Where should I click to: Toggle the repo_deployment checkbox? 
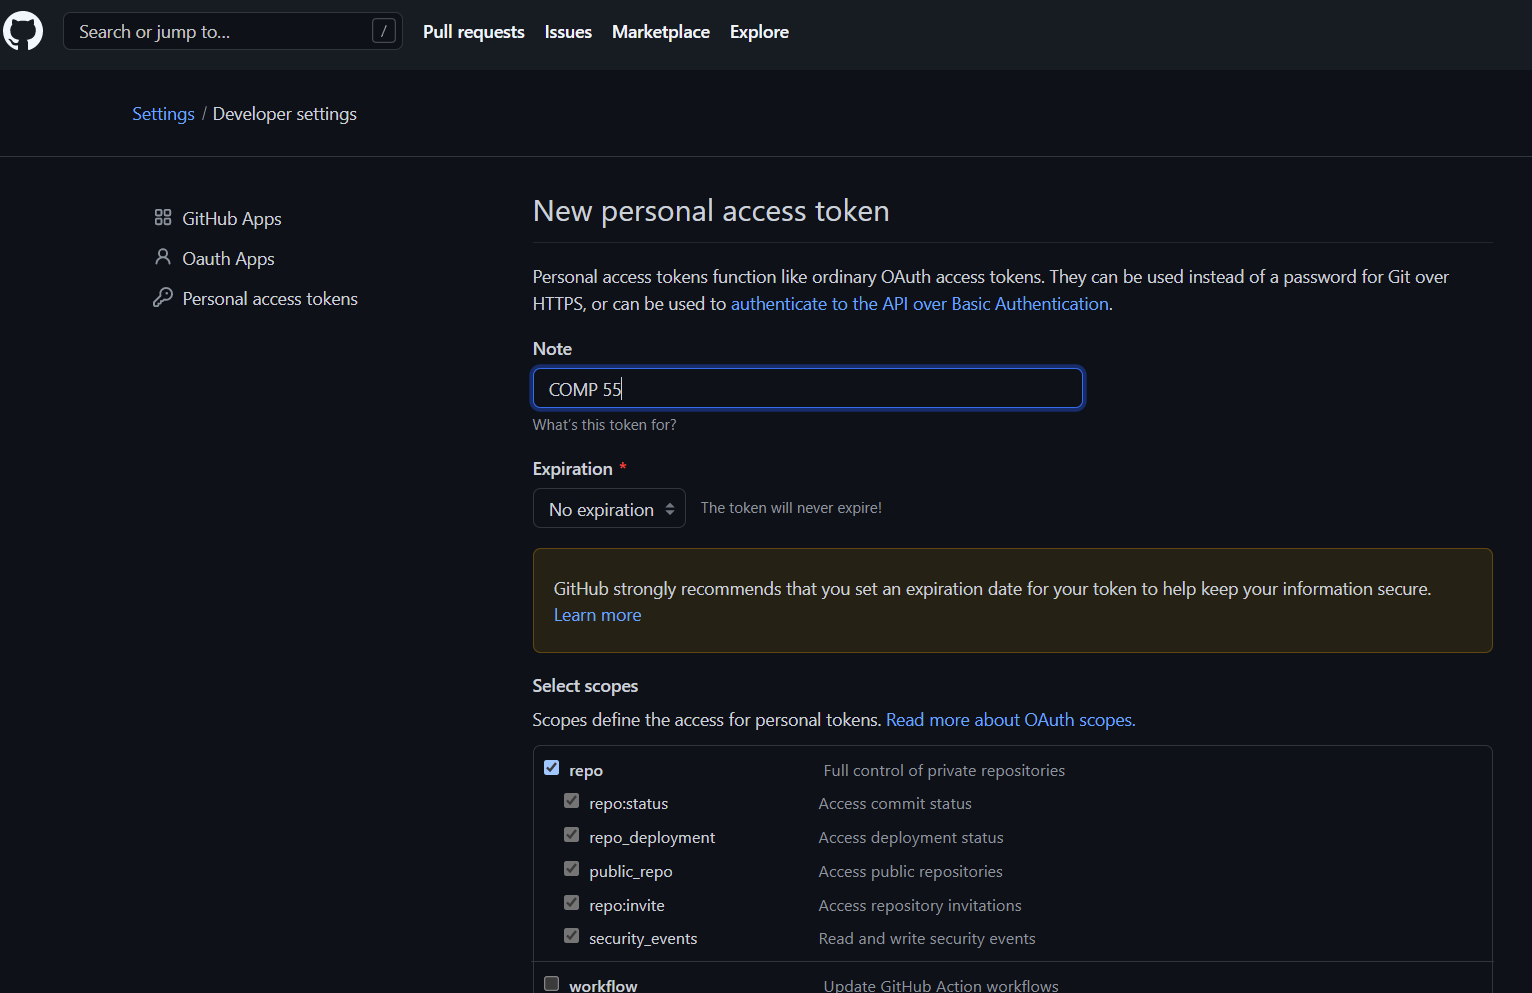click(x=571, y=835)
